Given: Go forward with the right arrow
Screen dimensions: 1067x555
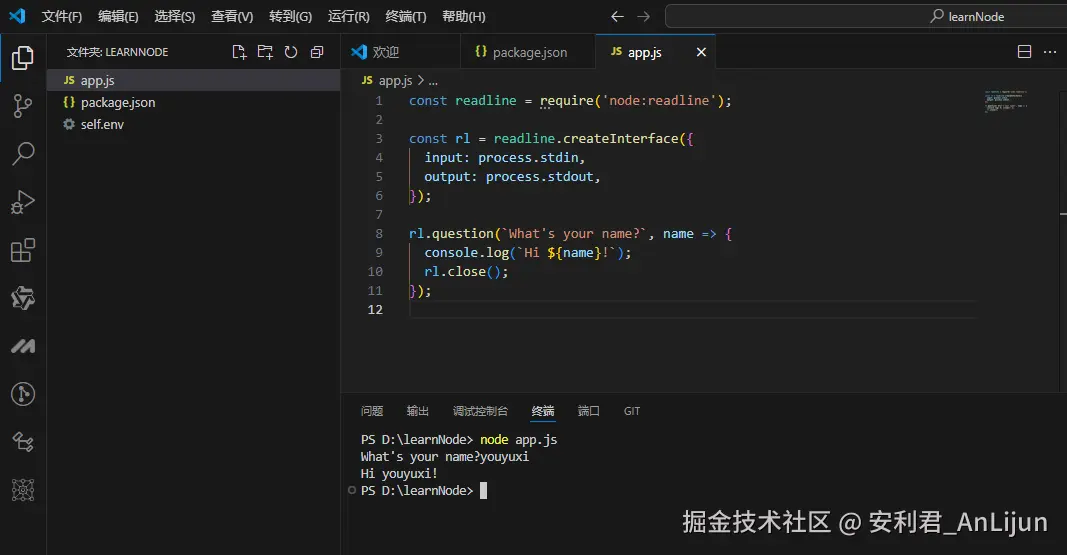Looking at the screenshot, I should 643,16.
